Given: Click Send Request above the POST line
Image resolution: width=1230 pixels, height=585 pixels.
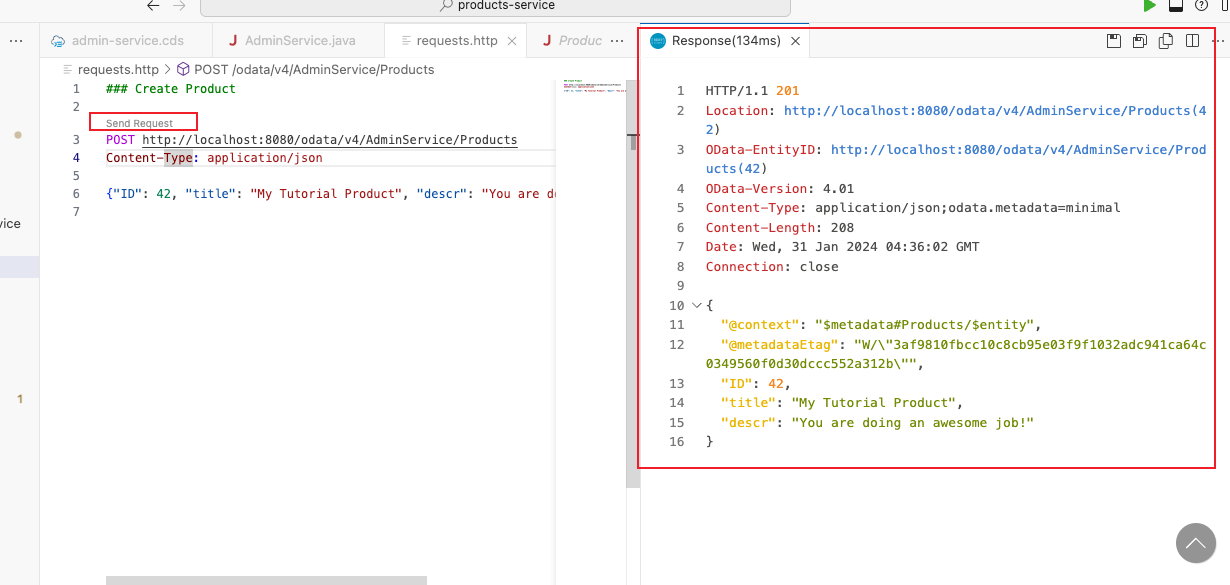Looking at the screenshot, I should [x=140, y=123].
